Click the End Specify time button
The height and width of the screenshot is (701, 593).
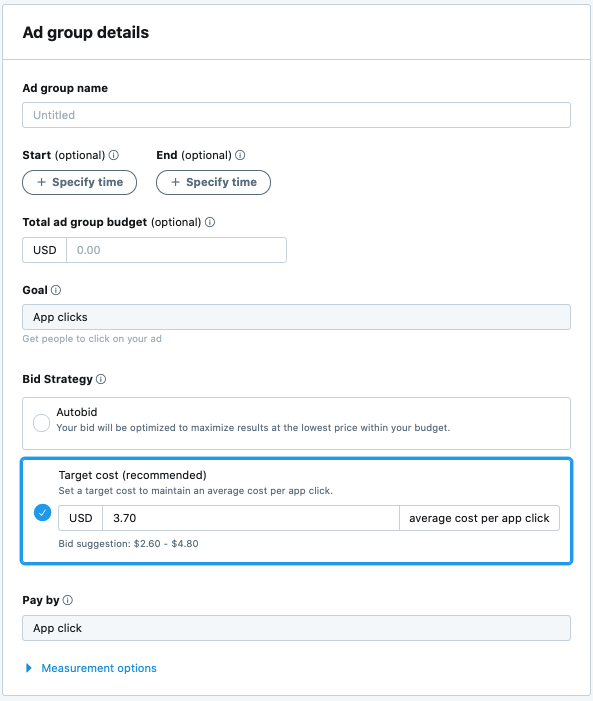click(x=213, y=182)
